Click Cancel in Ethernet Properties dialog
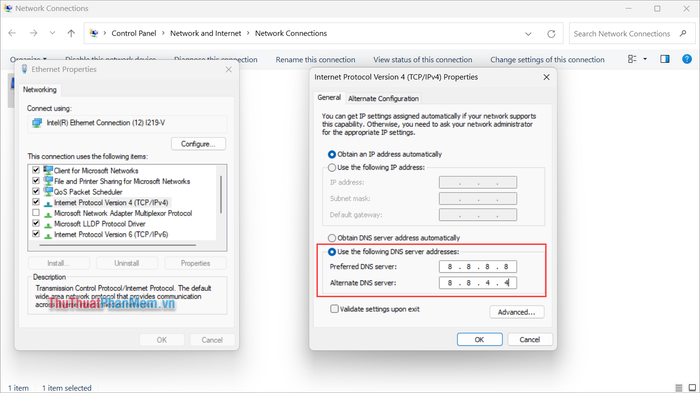Viewport: 700px width, 393px height. (212, 340)
